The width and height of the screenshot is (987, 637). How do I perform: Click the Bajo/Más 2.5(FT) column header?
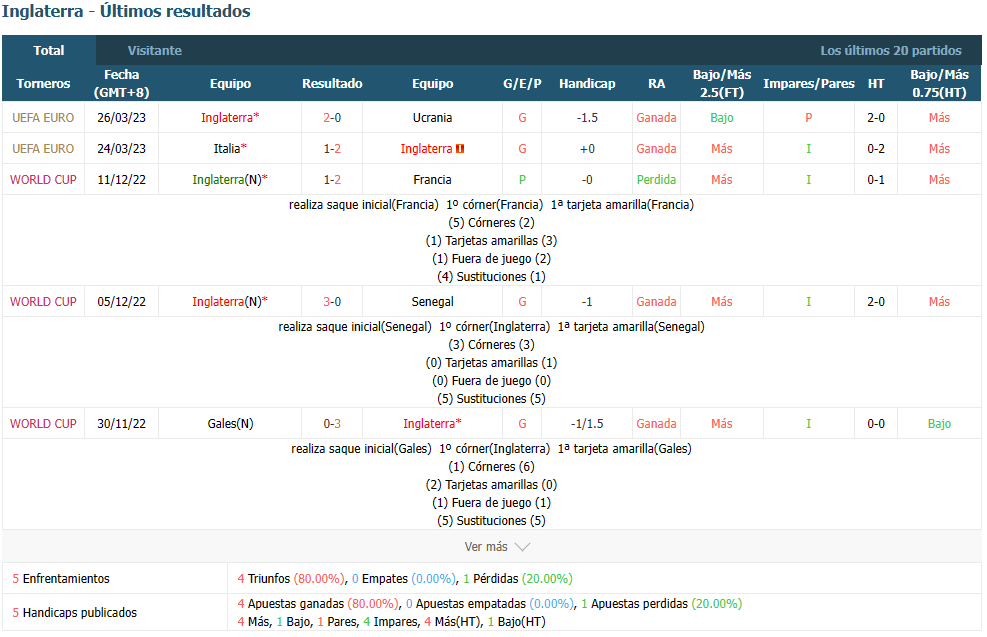click(x=721, y=83)
